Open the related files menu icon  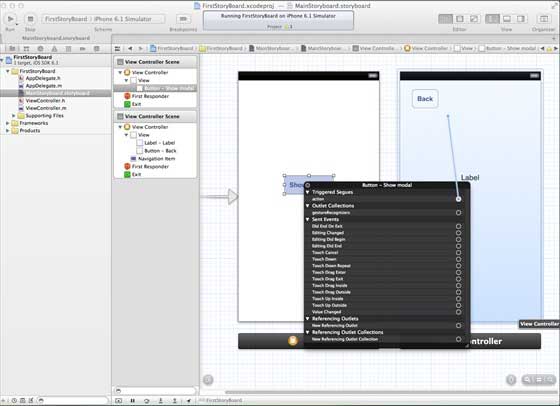click(118, 49)
